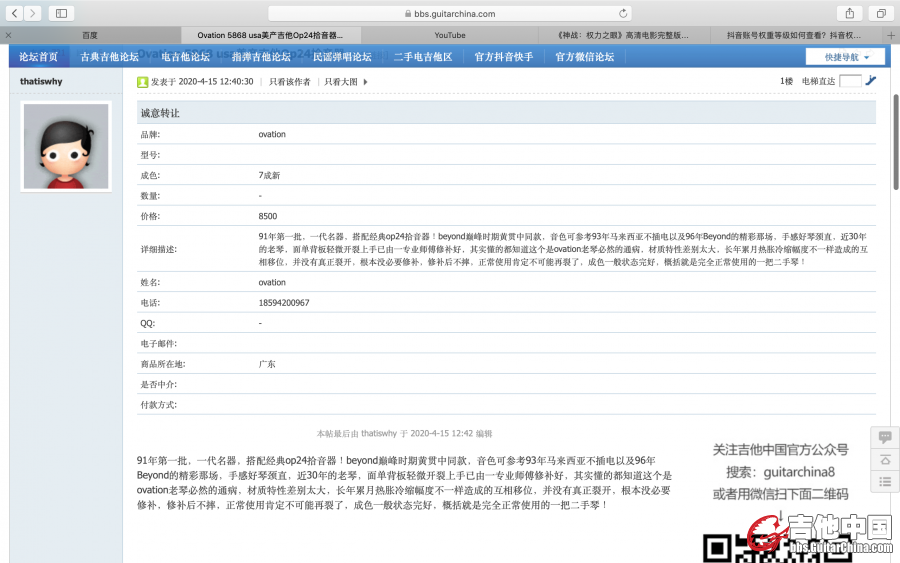Click the Safari back arrow button
This screenshot has height=563, width=900.
(x=15, y=13)
